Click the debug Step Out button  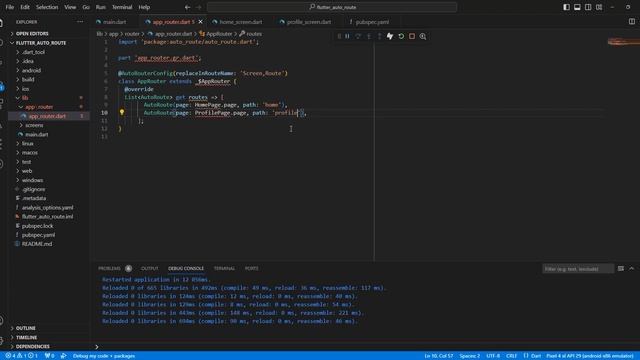coord(380,36)
